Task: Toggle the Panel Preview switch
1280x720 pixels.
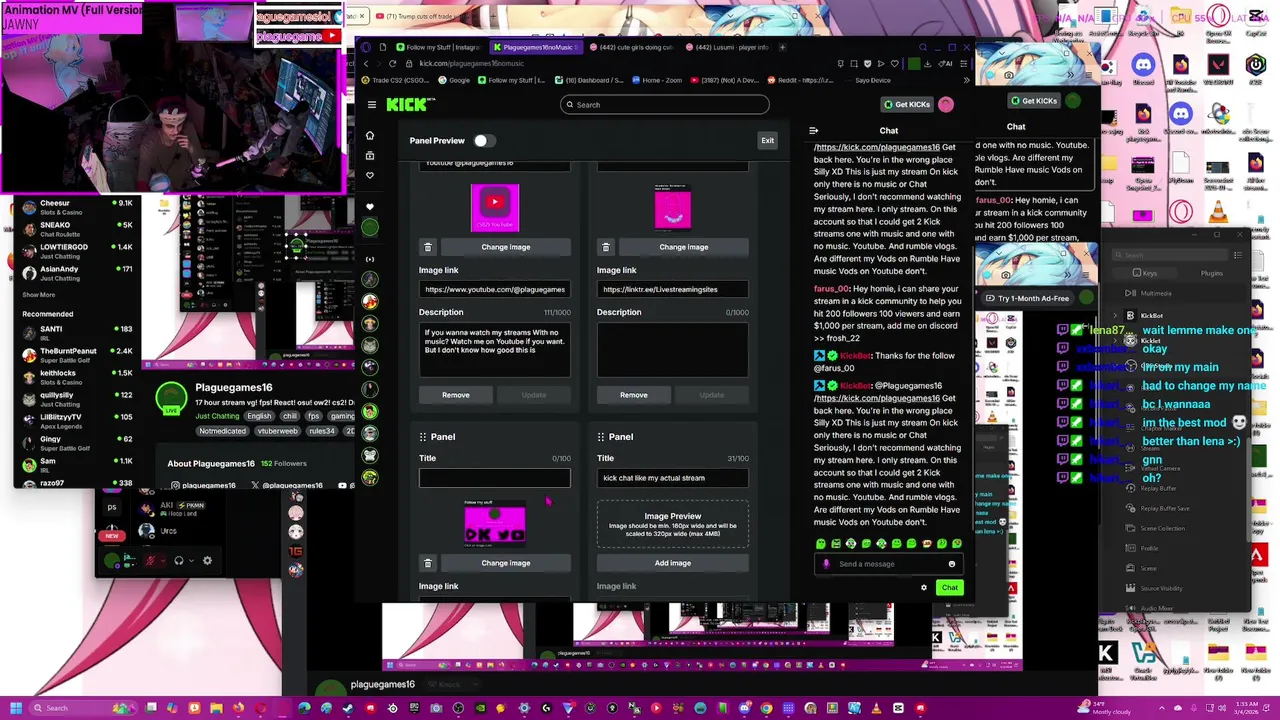Action: [x=484, y=141]
